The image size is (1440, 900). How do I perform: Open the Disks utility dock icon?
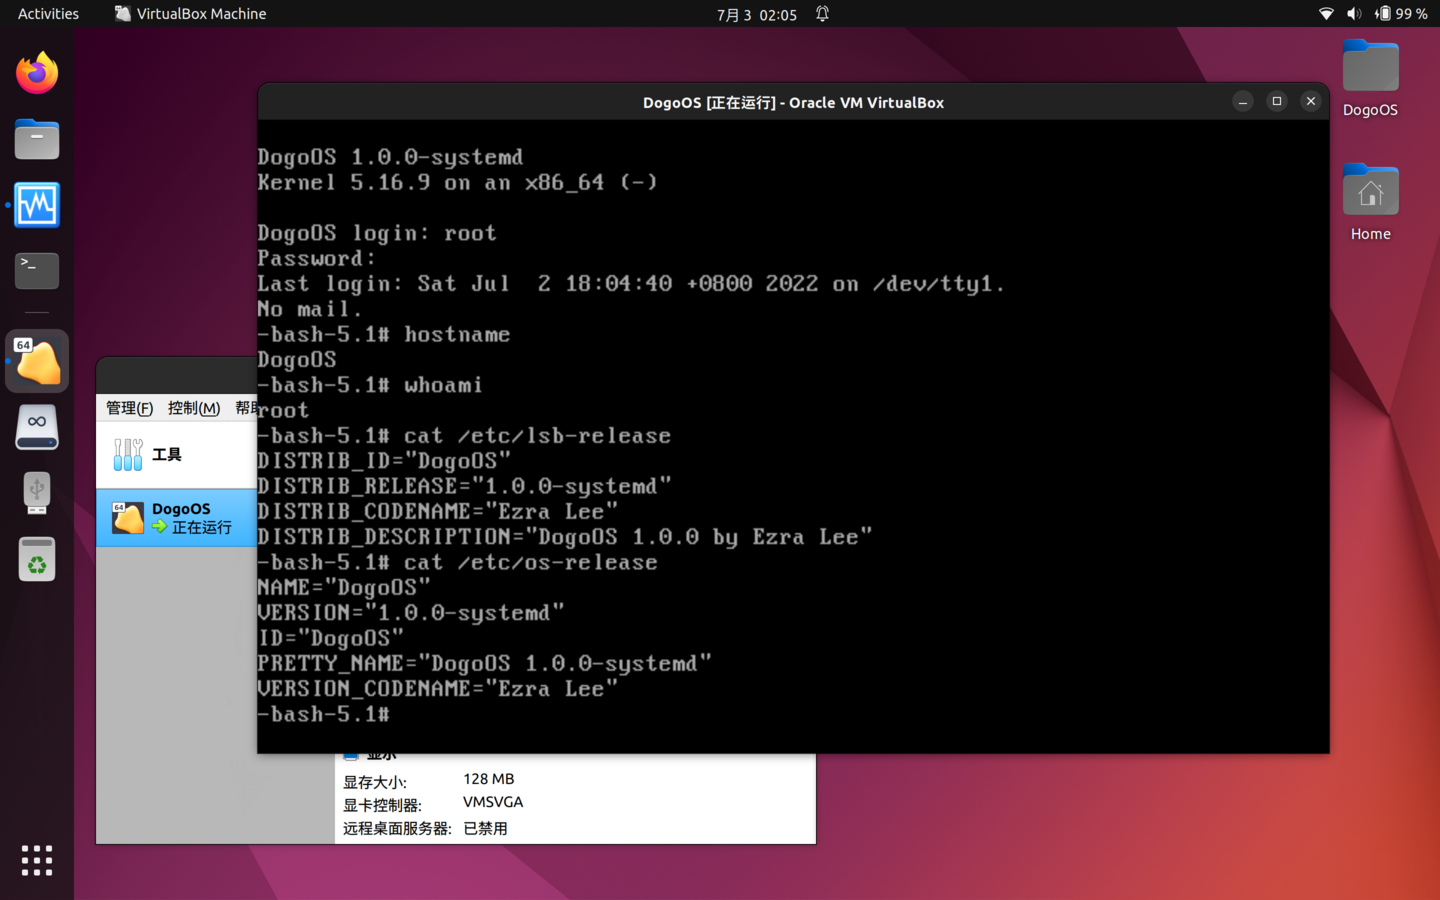click(x=37, y=427)
